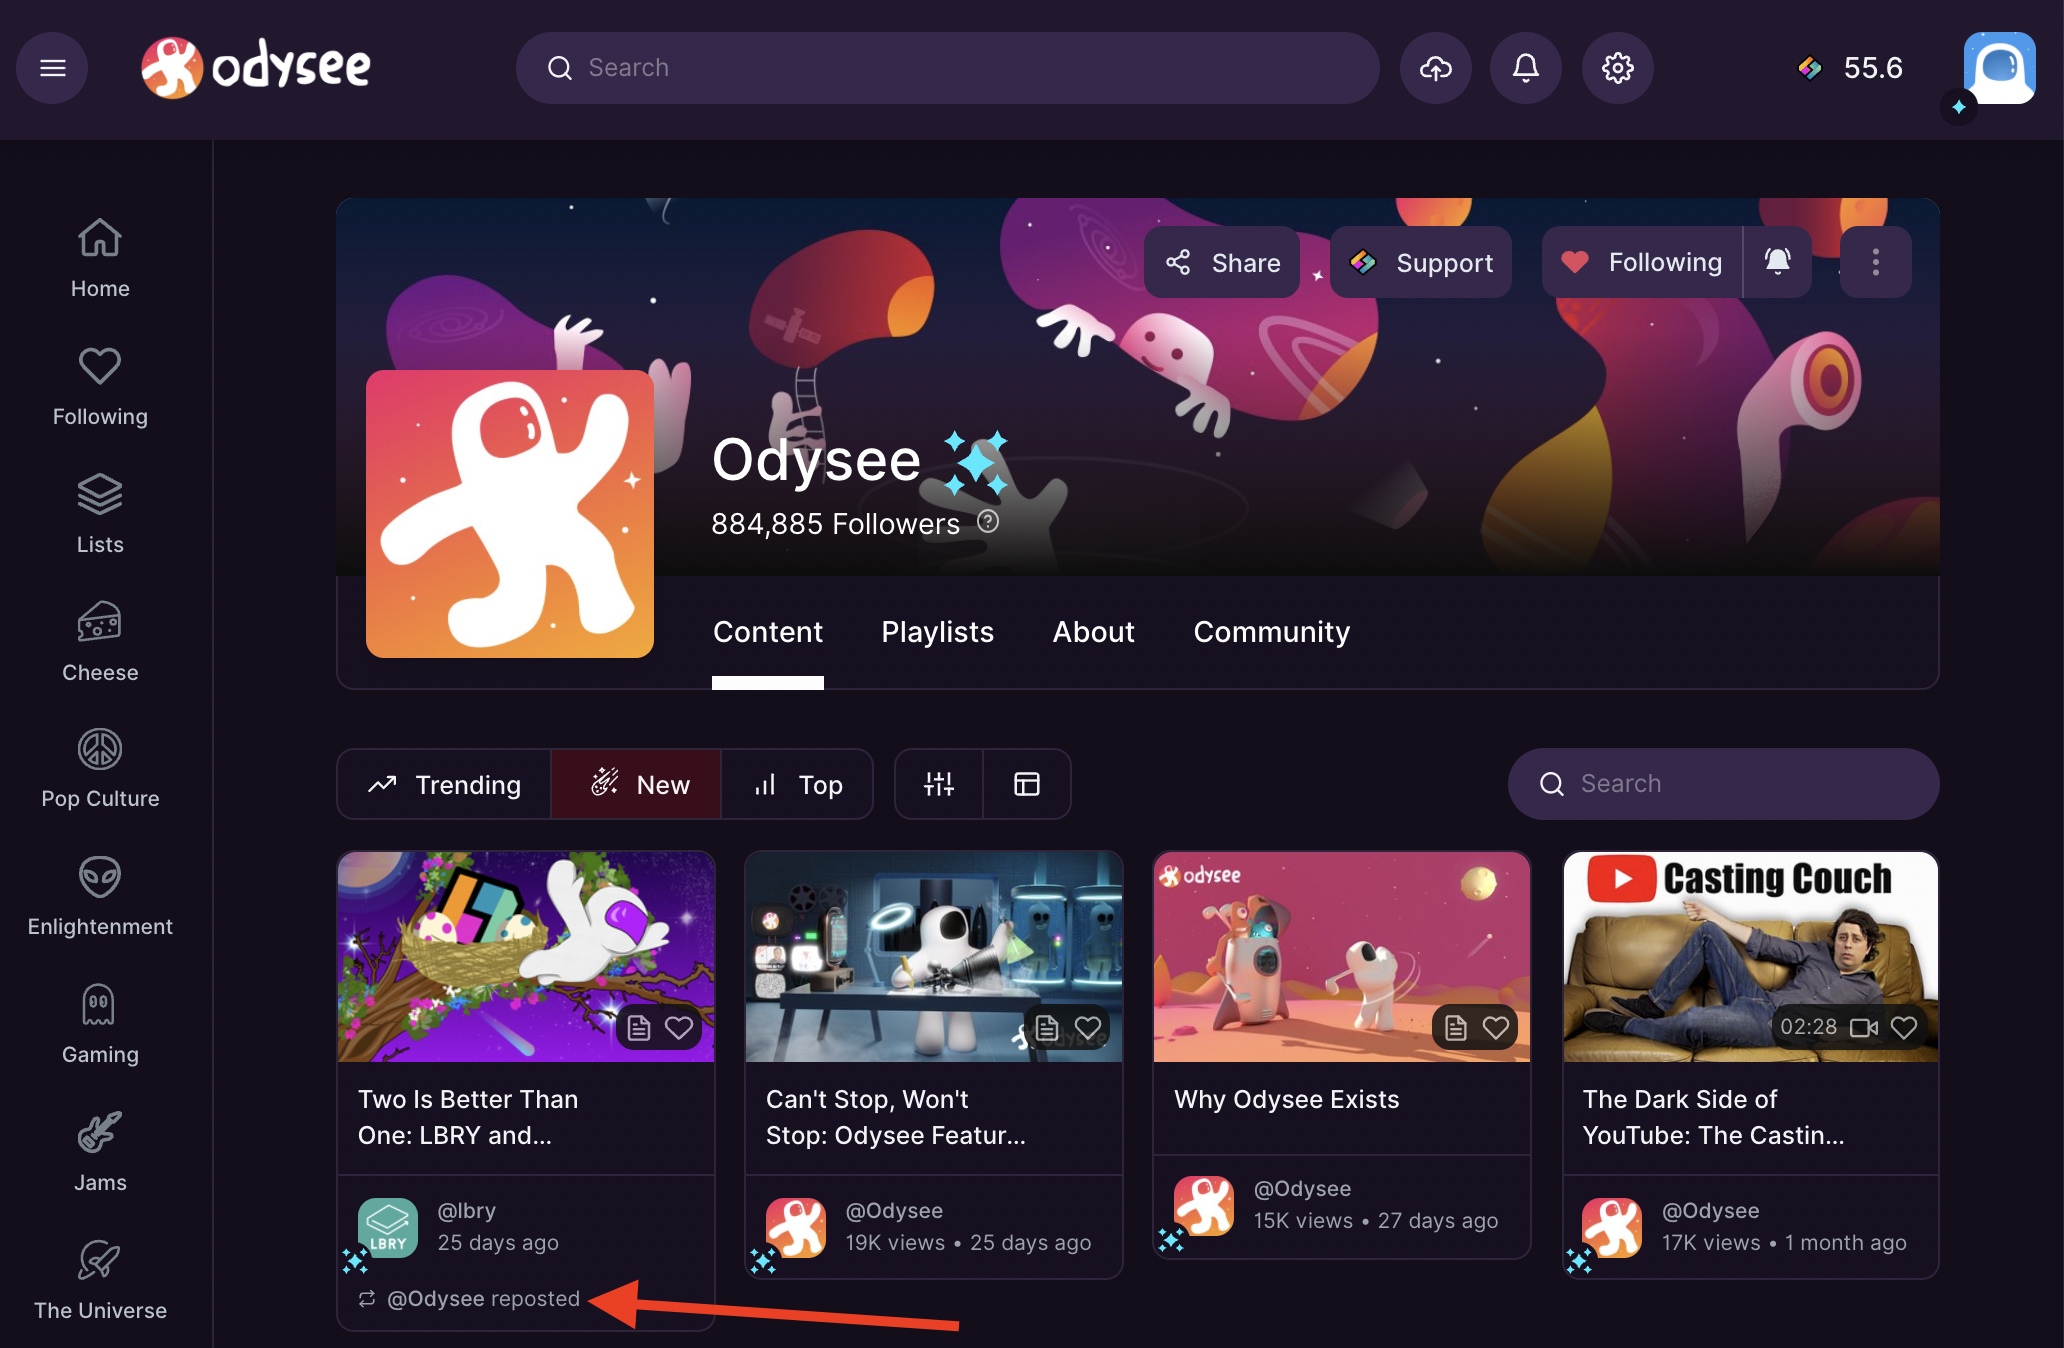Click the Support channel button
Image resolution: width=2064 pixels, height=1348 pixels.
coord(1421,262)
